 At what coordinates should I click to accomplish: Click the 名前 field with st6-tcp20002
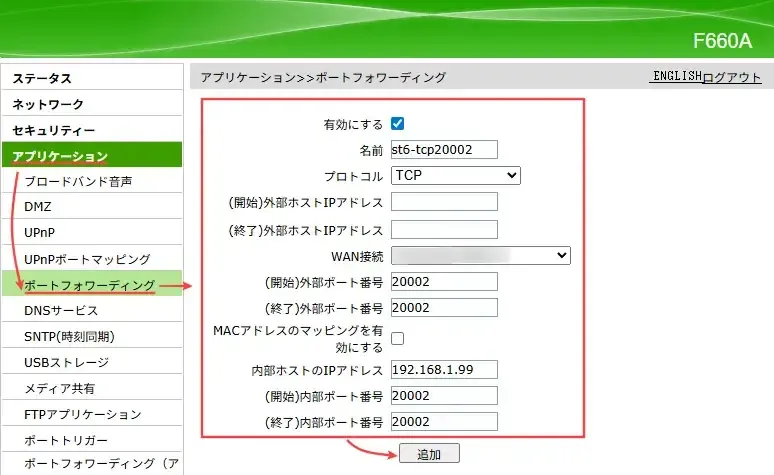(x=444, y=150)
